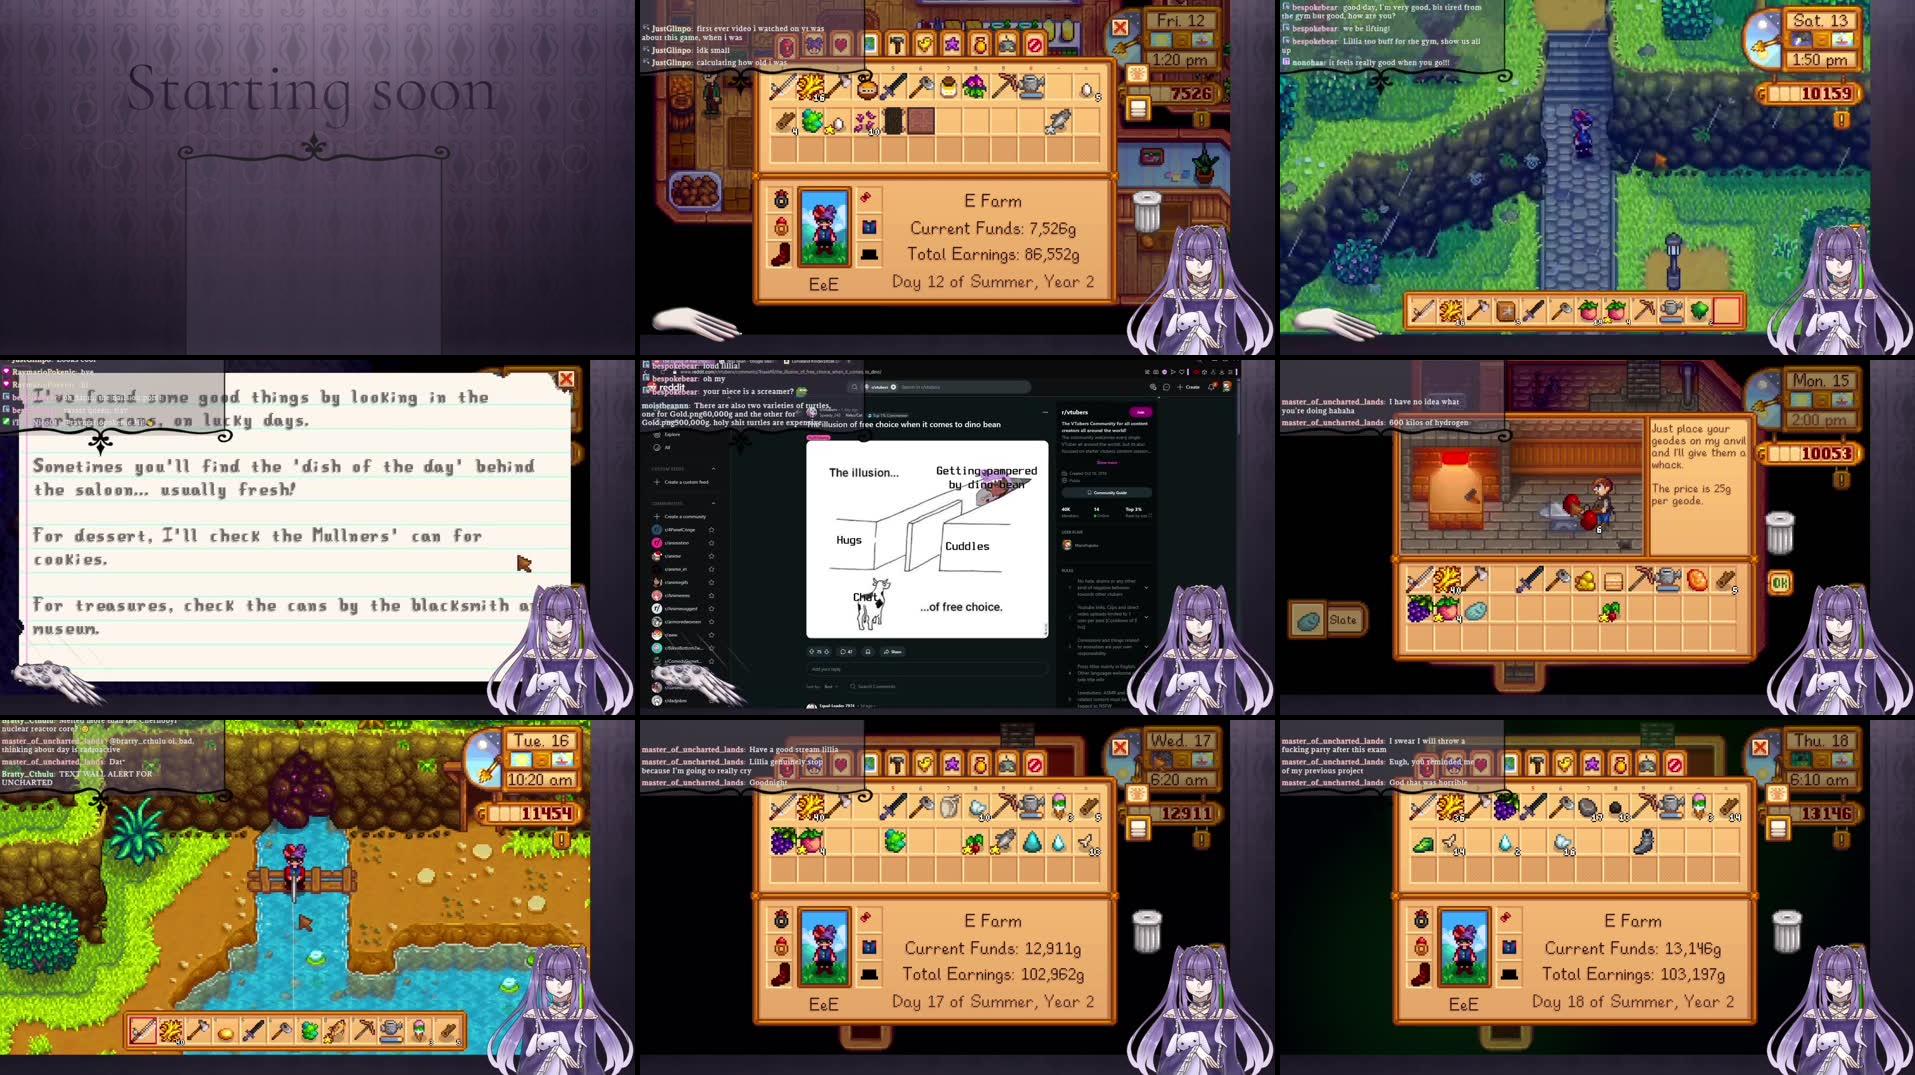This screenshot has height=1075, width=1915.
Task: Select the wood stack of 5 in Mon. 15 inventory
Action: pyautogui.click(x=1727, y=579)
